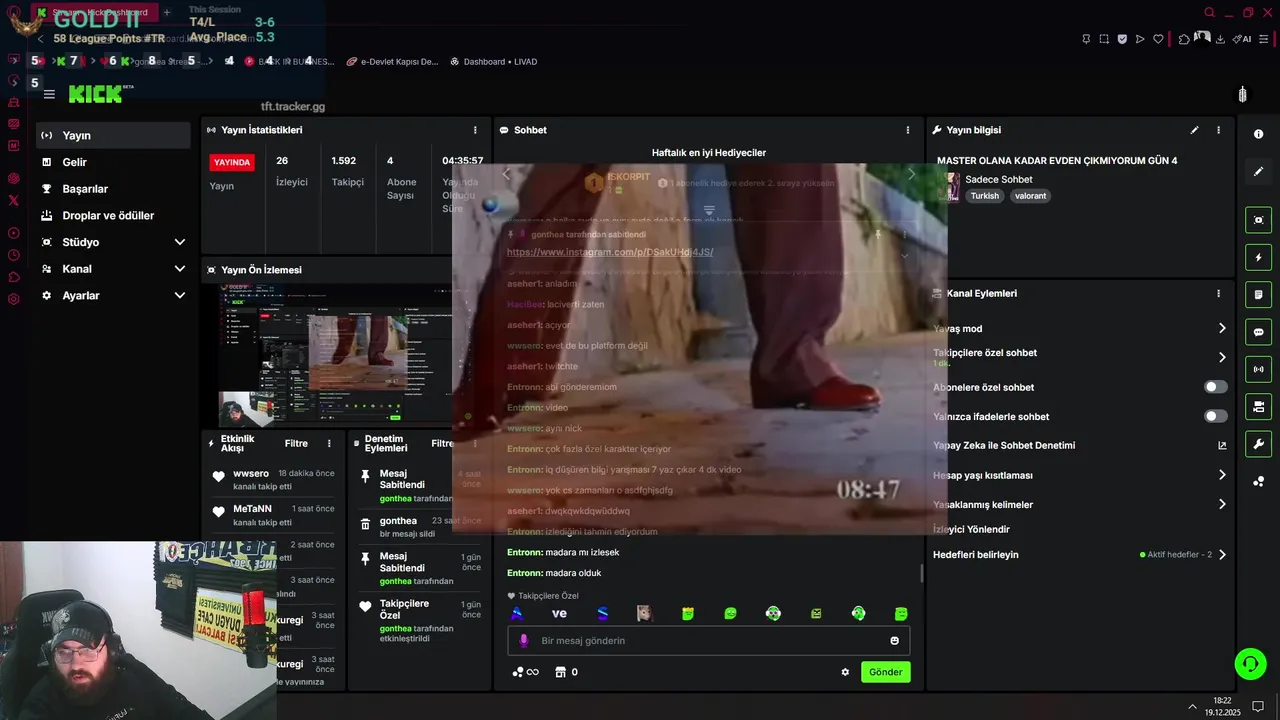Focus the Bir mesaj gönderin input
The image size is (1280, 720).
708,641
